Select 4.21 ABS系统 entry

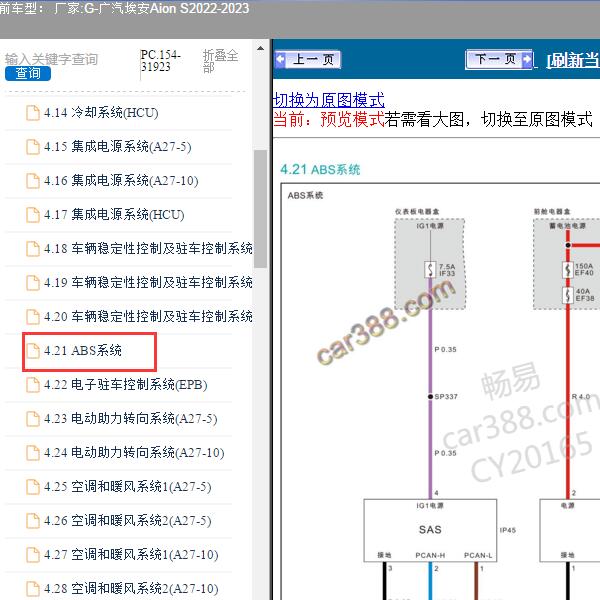click(x=83, y=351)
